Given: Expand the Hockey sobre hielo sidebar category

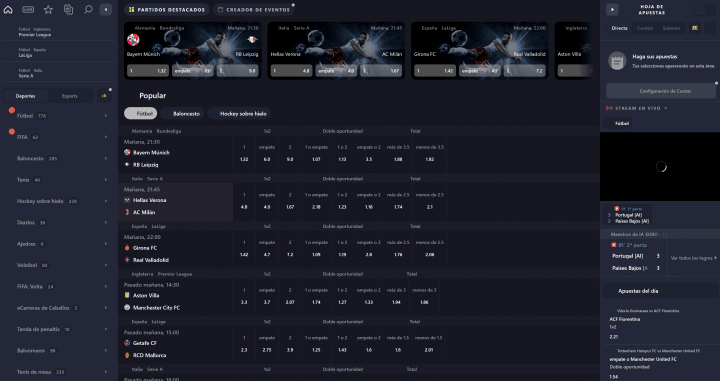Looking at the screenshot, I should click(x=58, y=201).
